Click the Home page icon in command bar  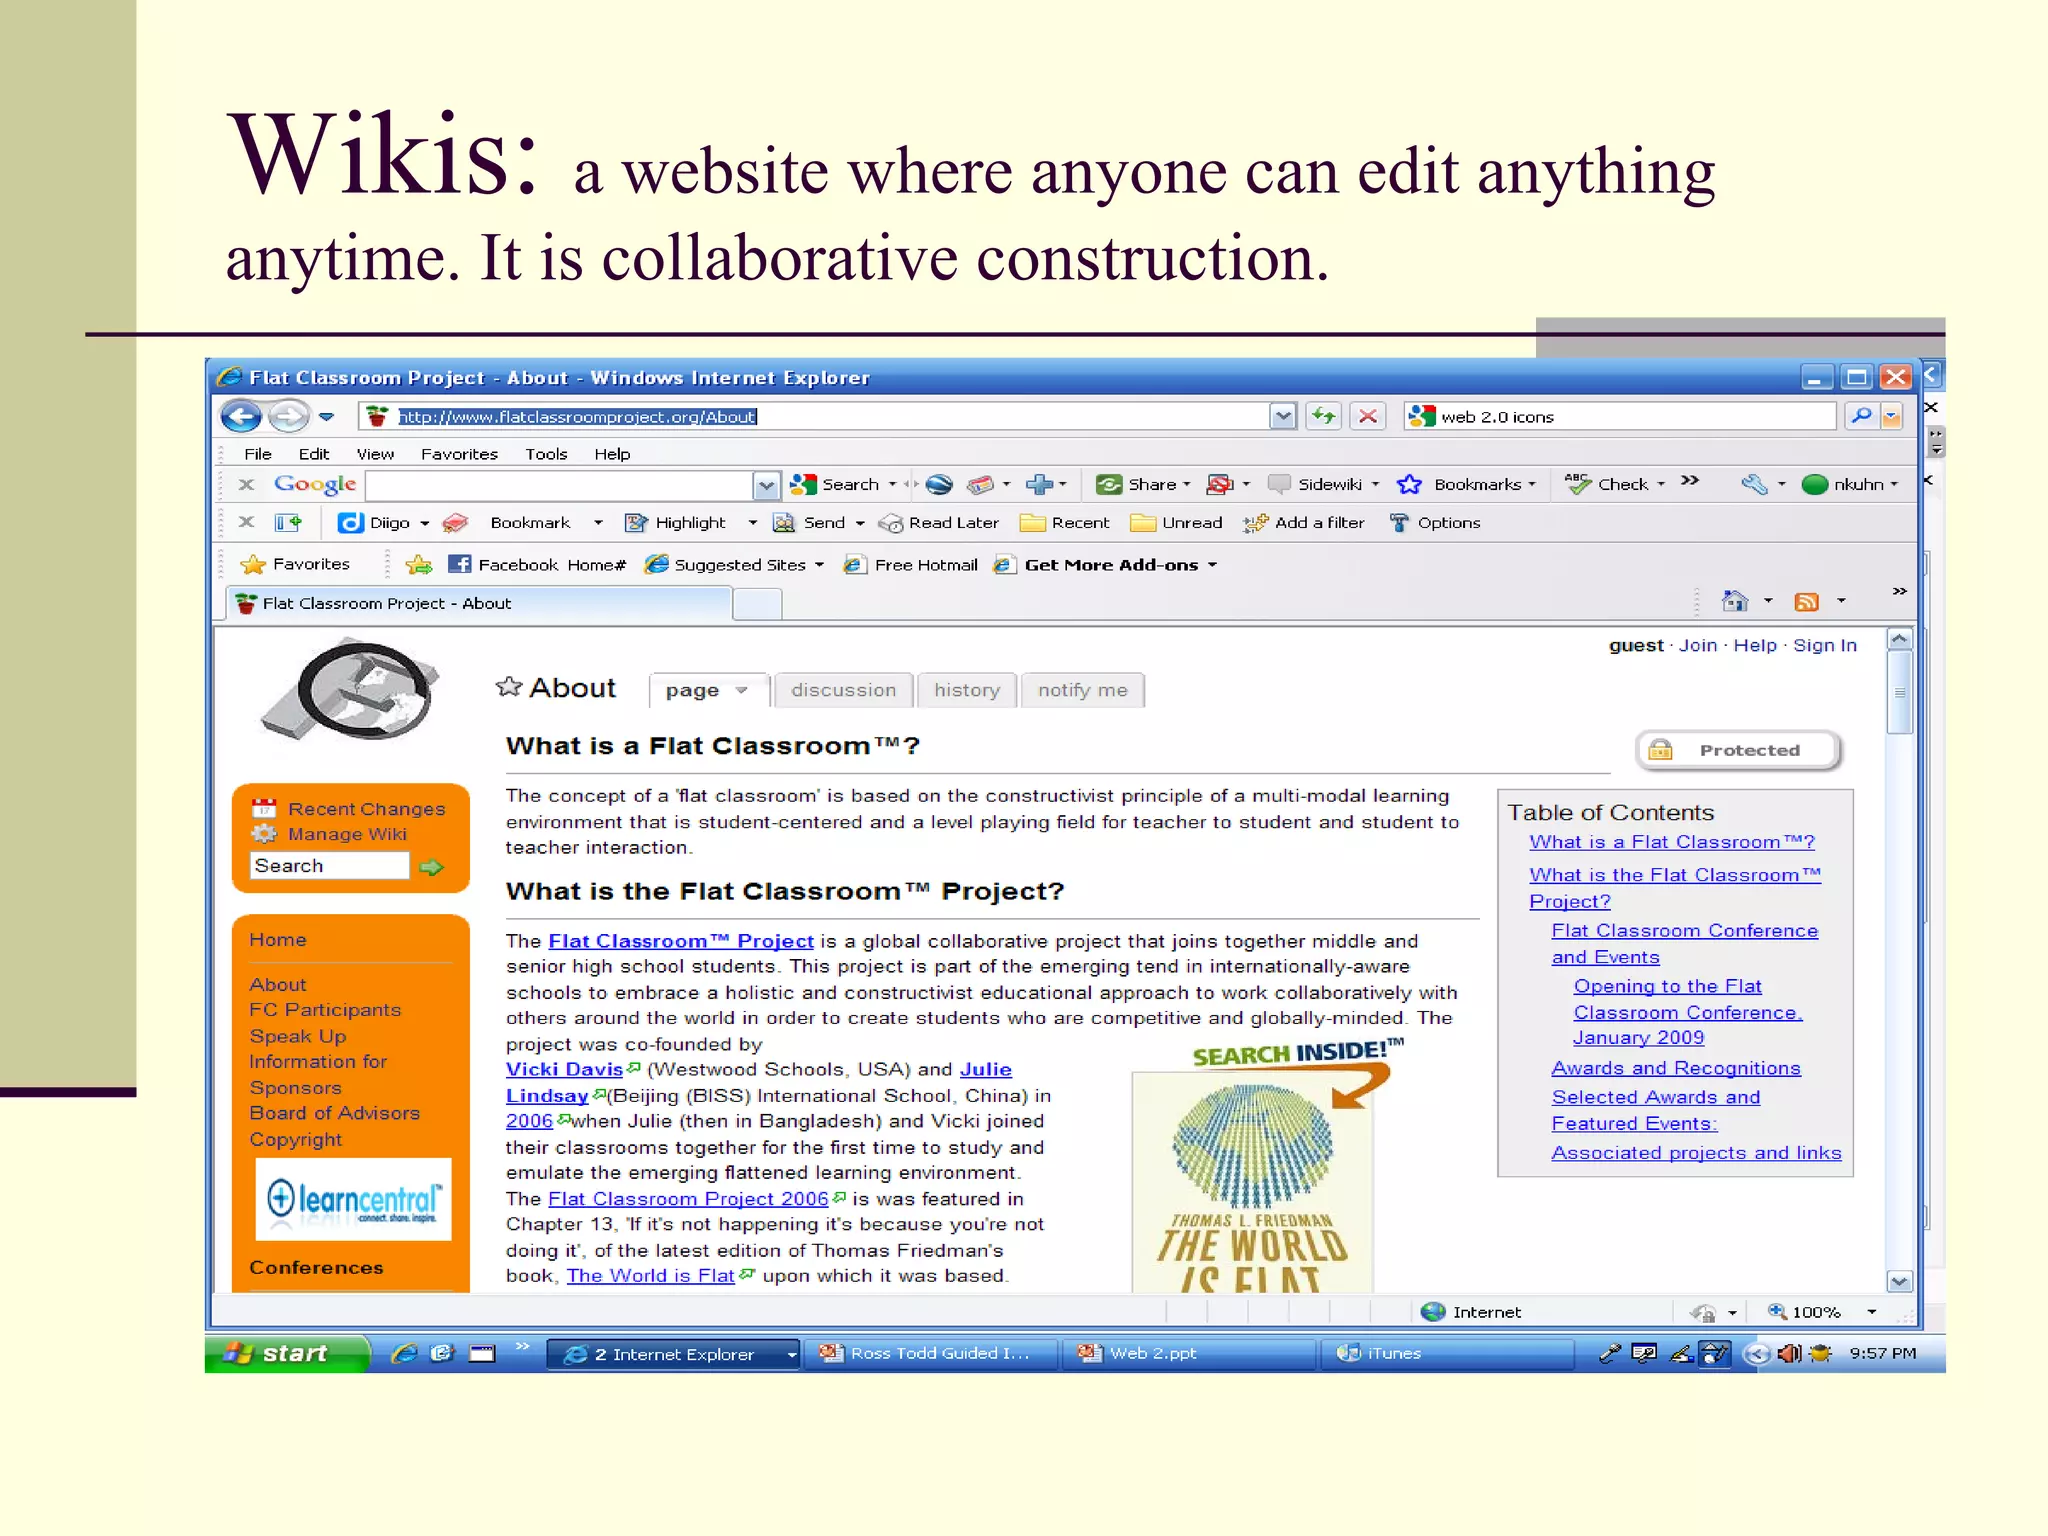pyautogui.click(x=1735, y=601)
